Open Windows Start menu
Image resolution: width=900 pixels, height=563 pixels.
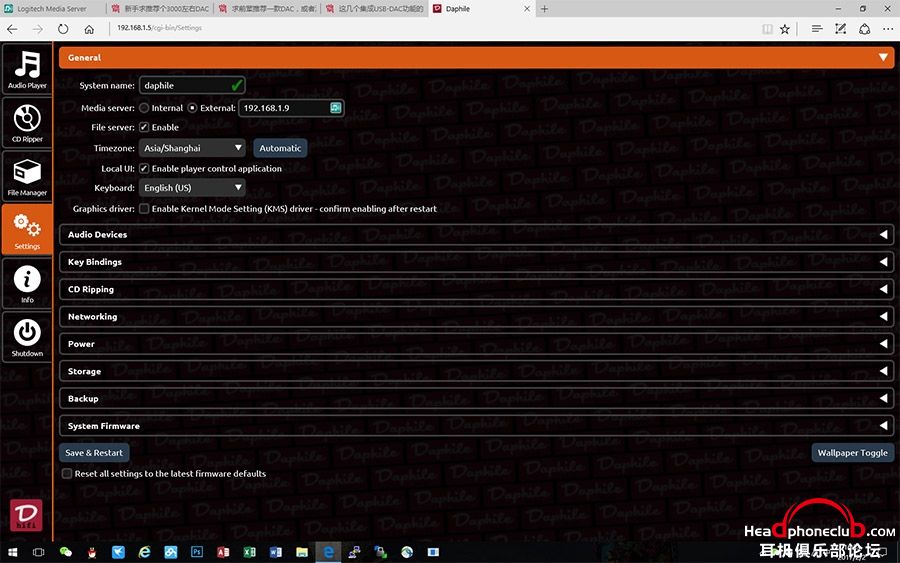pos(12,552)
